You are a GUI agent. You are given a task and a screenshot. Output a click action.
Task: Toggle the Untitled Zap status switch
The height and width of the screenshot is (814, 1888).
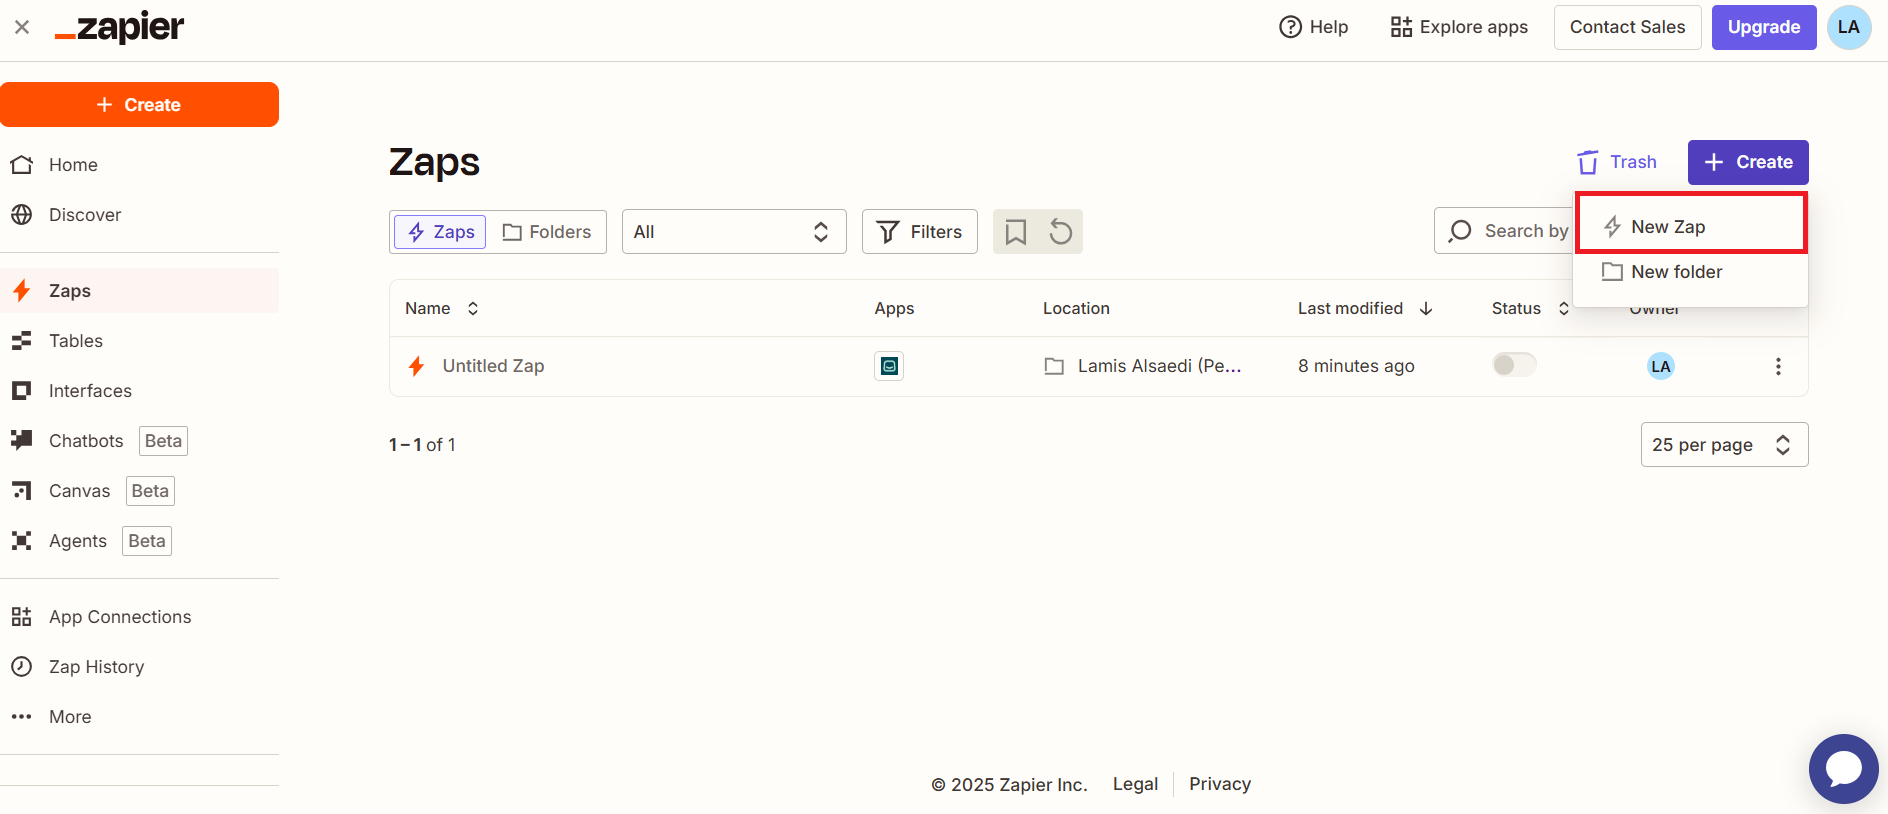point(1514,365)
